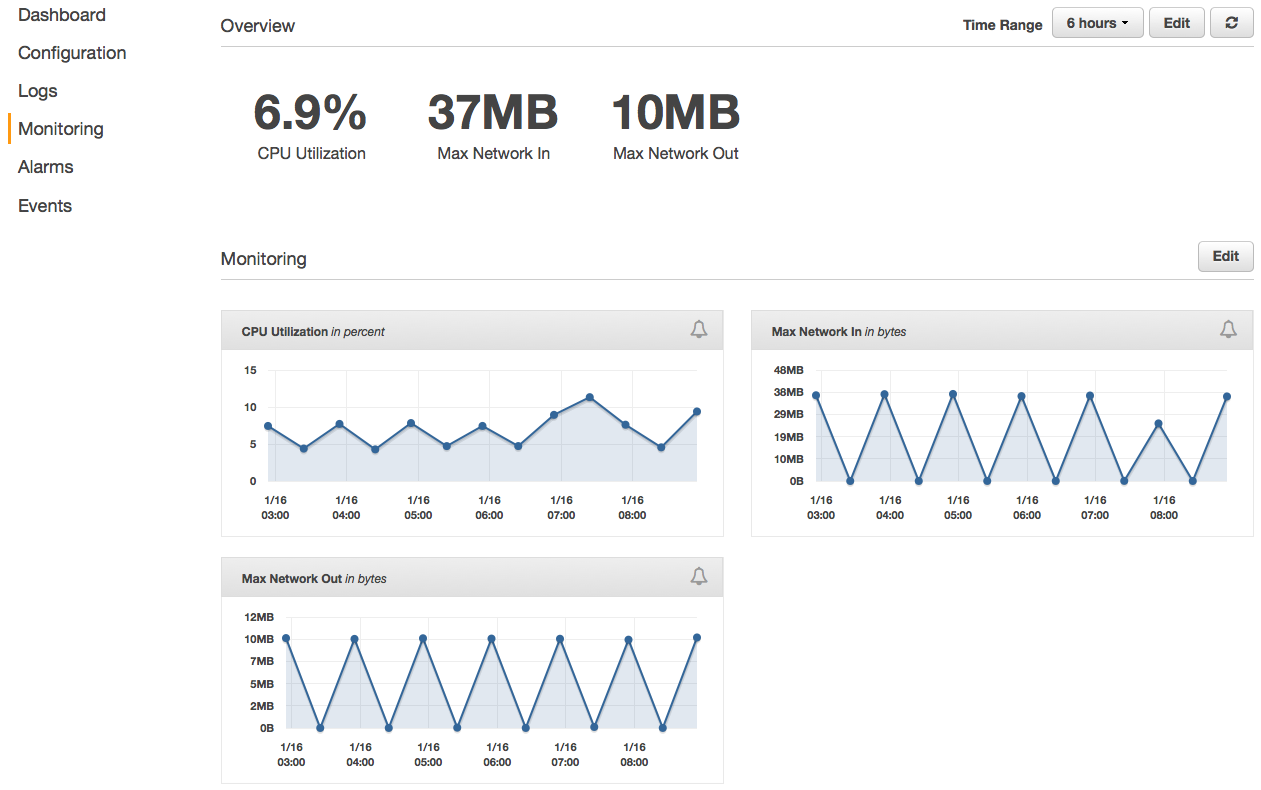Open Dashboard in the sidebar
This screenshot has height=790, width=1261.
click(x=62, y=15)
